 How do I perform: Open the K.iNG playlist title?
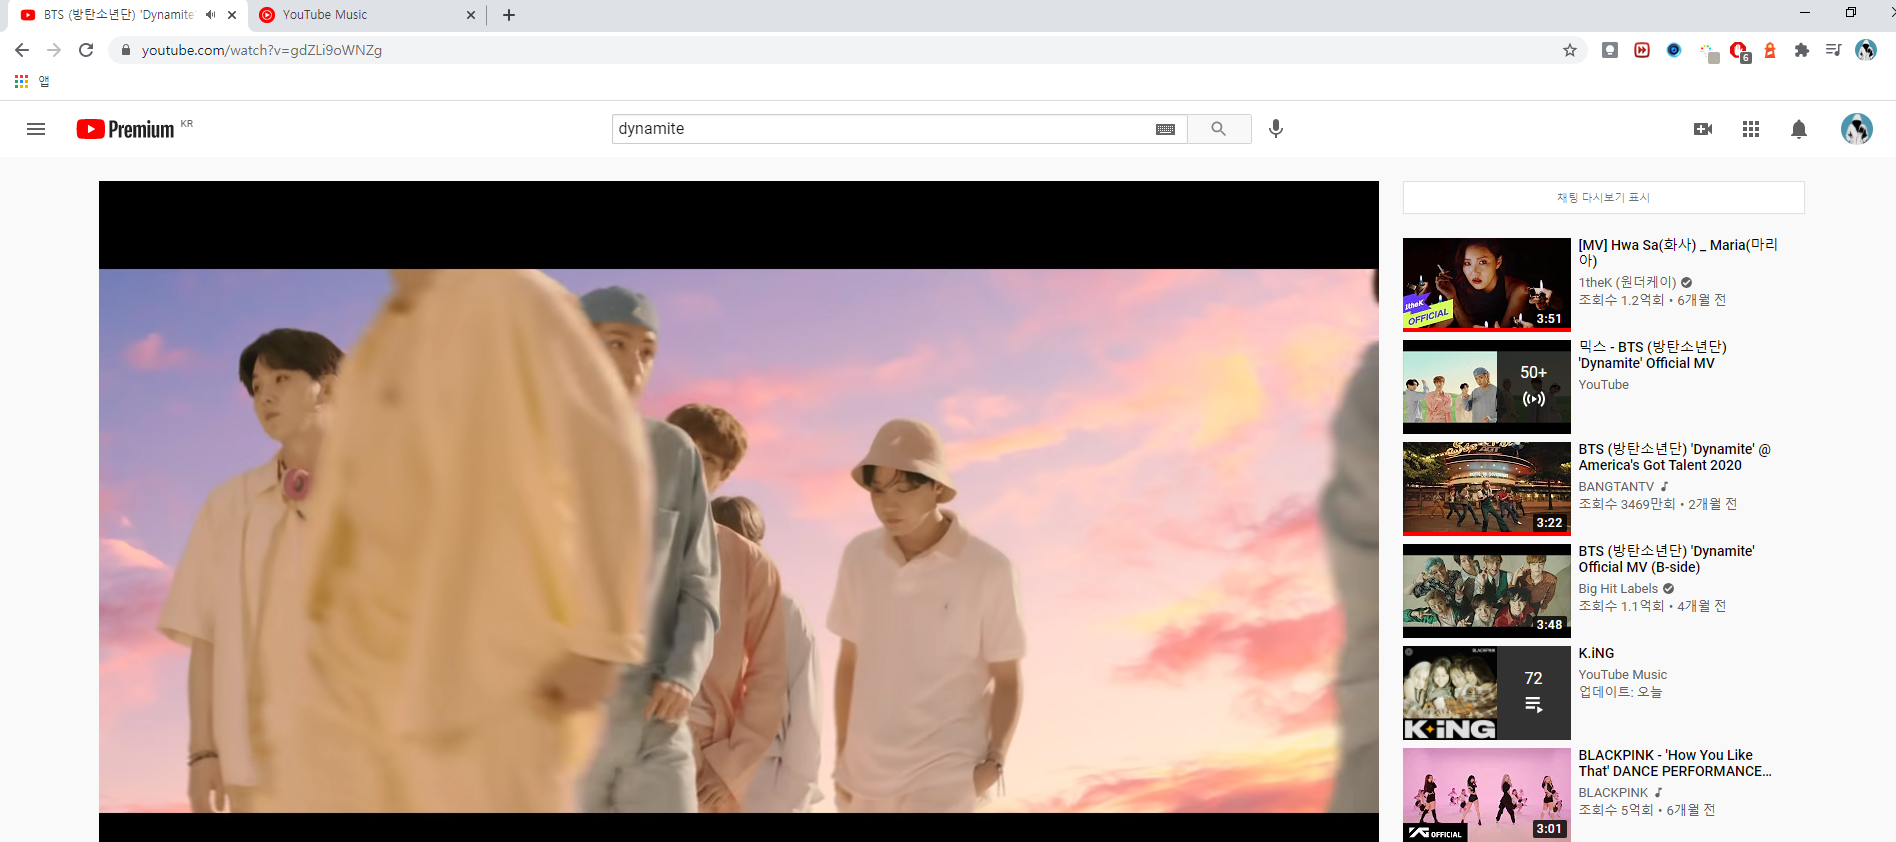[x=1596, y=653]
